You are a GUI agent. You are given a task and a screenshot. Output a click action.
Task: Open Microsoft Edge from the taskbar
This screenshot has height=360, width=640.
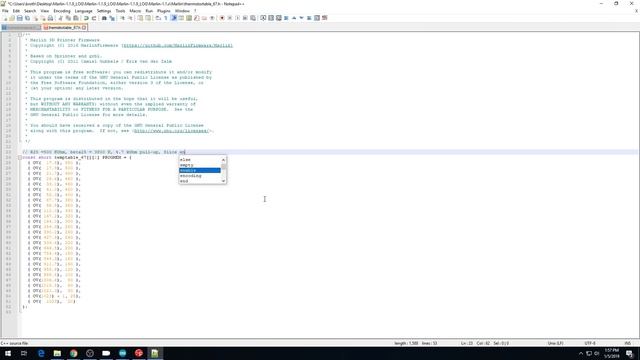(41, 353)
